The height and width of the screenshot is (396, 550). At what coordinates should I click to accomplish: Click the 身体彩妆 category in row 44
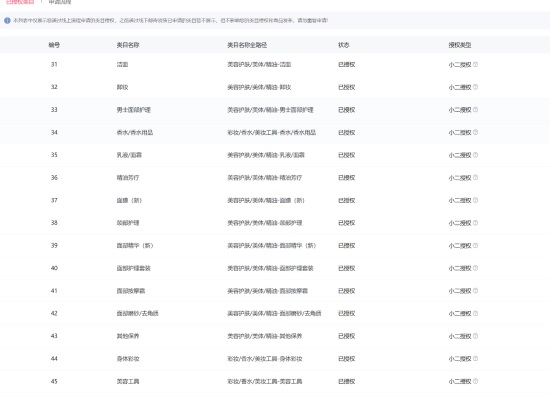128,359
